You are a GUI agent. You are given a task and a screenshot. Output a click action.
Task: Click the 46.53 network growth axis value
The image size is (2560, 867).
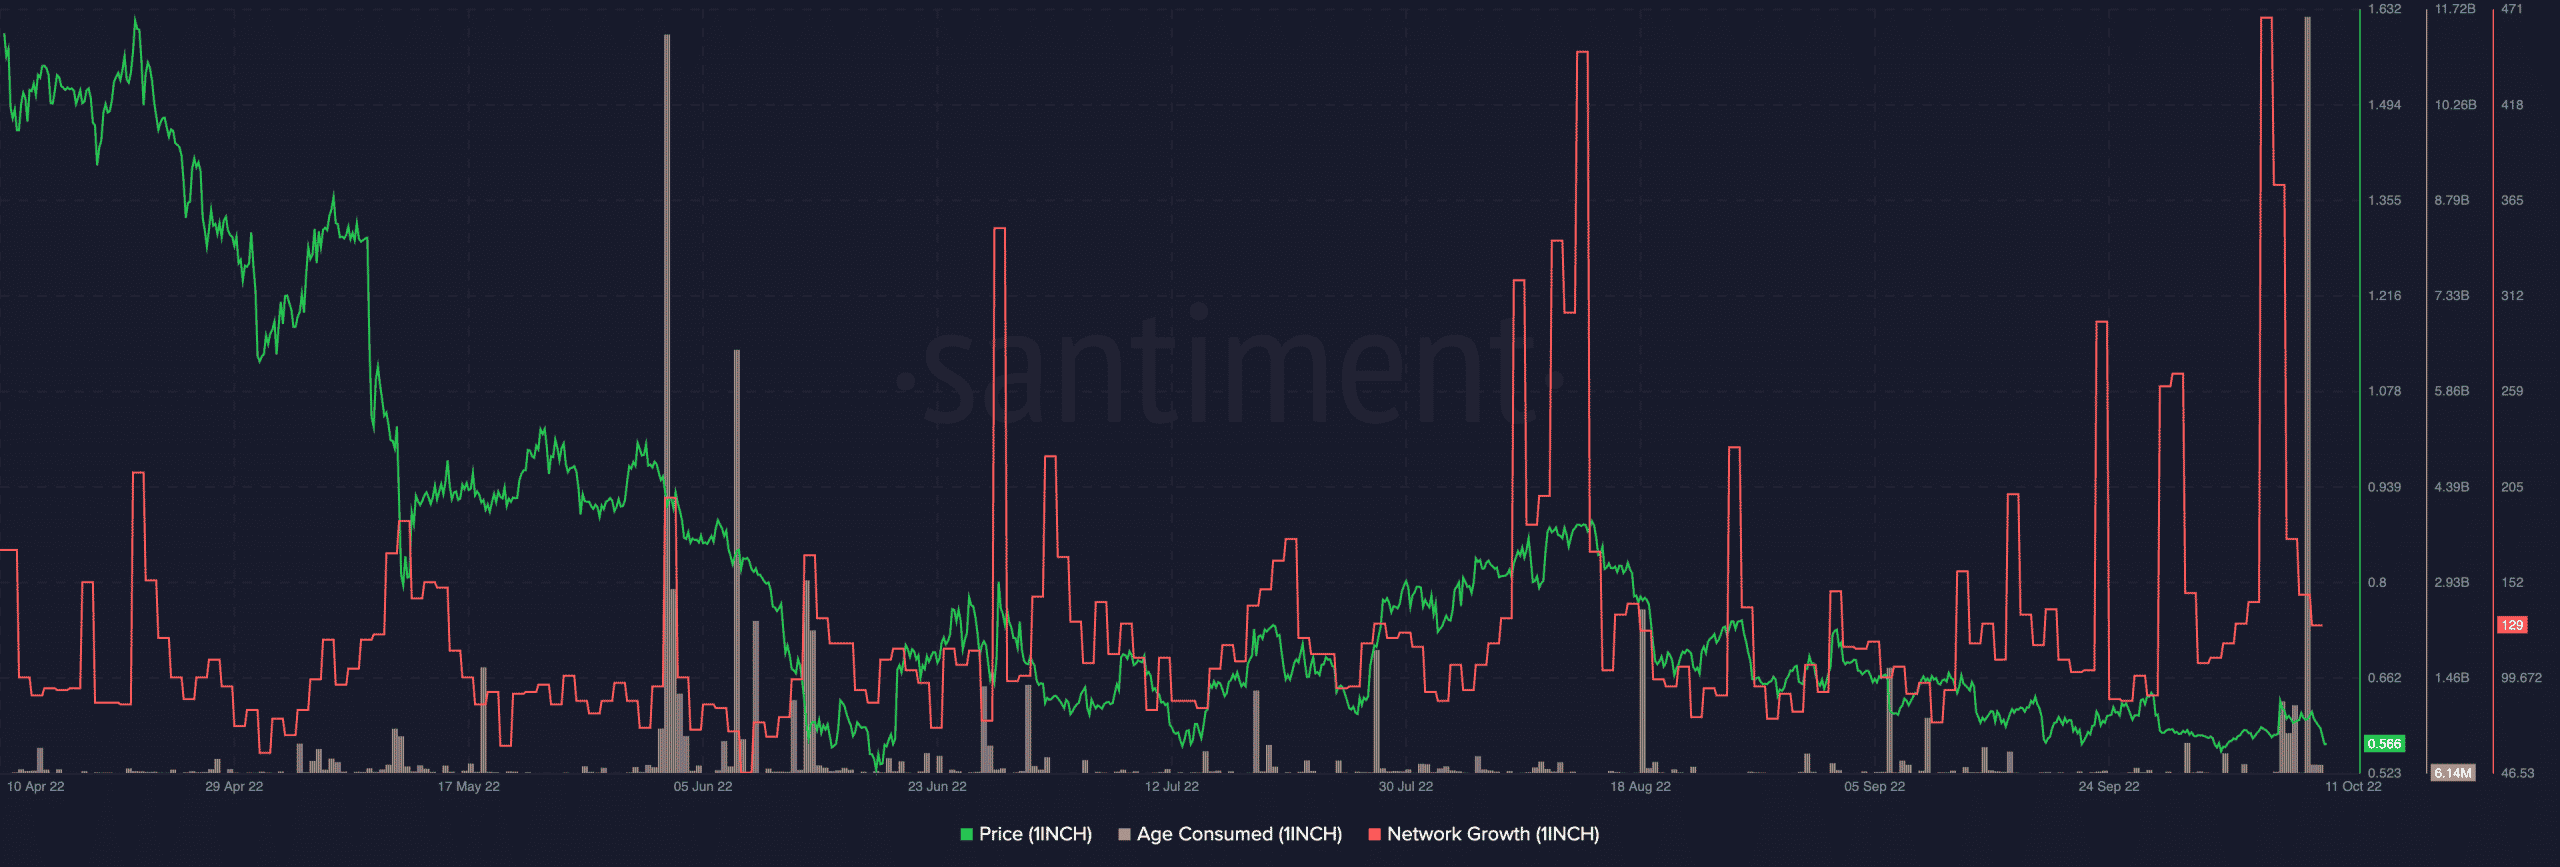click(x=2518, y=773)
